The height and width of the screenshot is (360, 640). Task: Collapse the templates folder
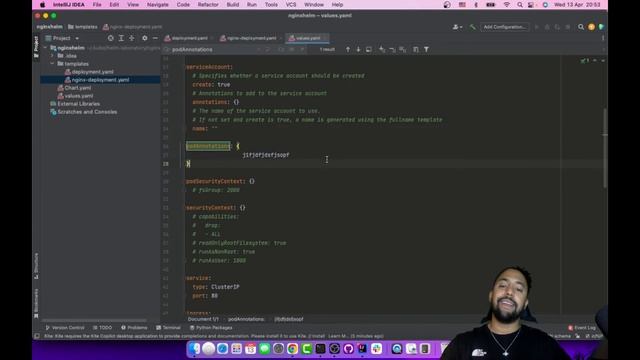(52, 64)
